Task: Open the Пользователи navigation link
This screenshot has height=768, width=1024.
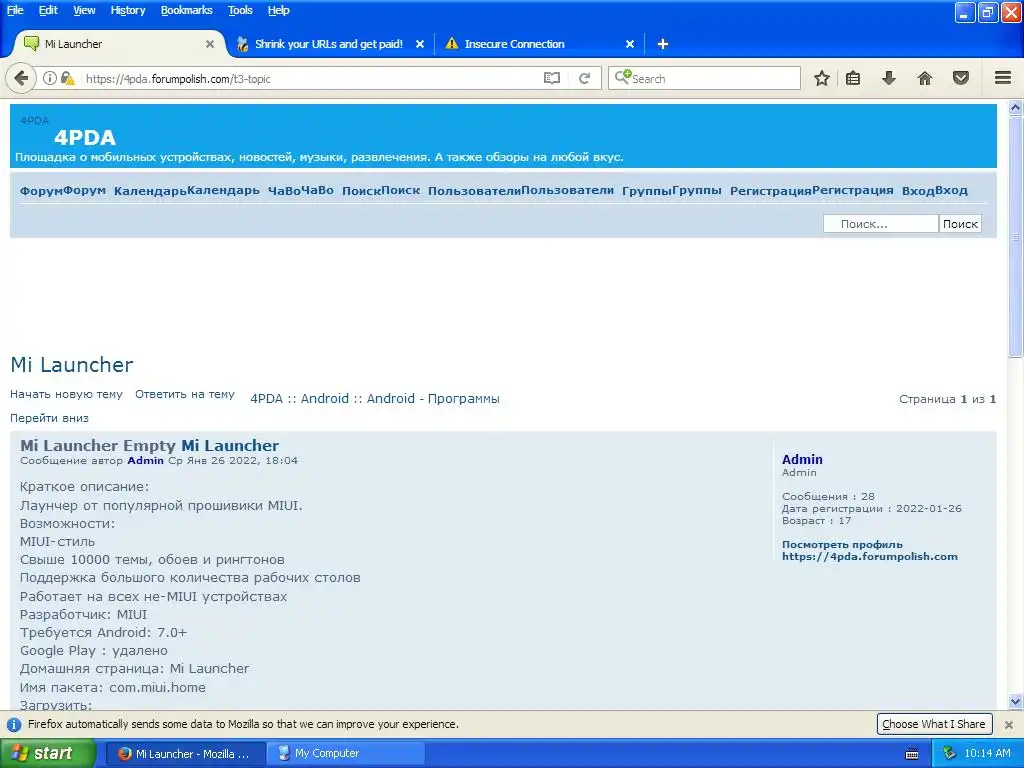Action: (x=520, y=191)
